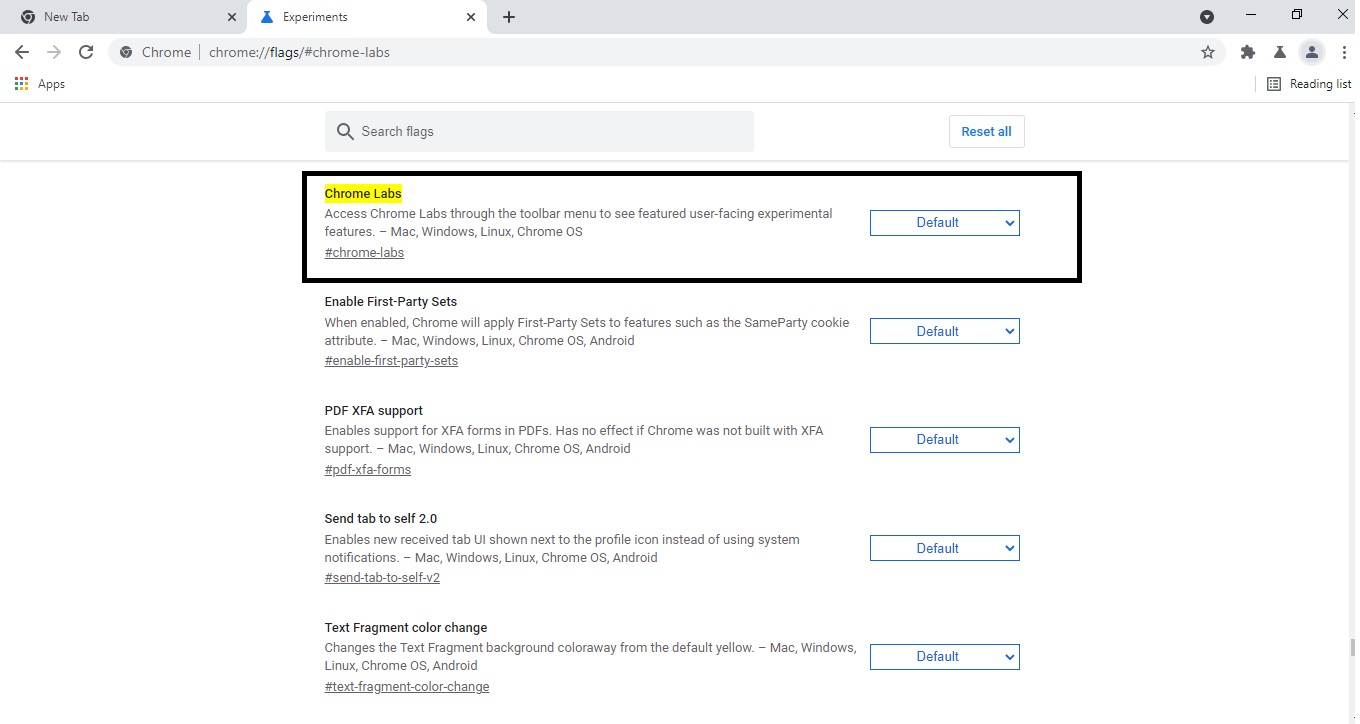Open the PDF XFA support dropdown

tap(944, 439)
